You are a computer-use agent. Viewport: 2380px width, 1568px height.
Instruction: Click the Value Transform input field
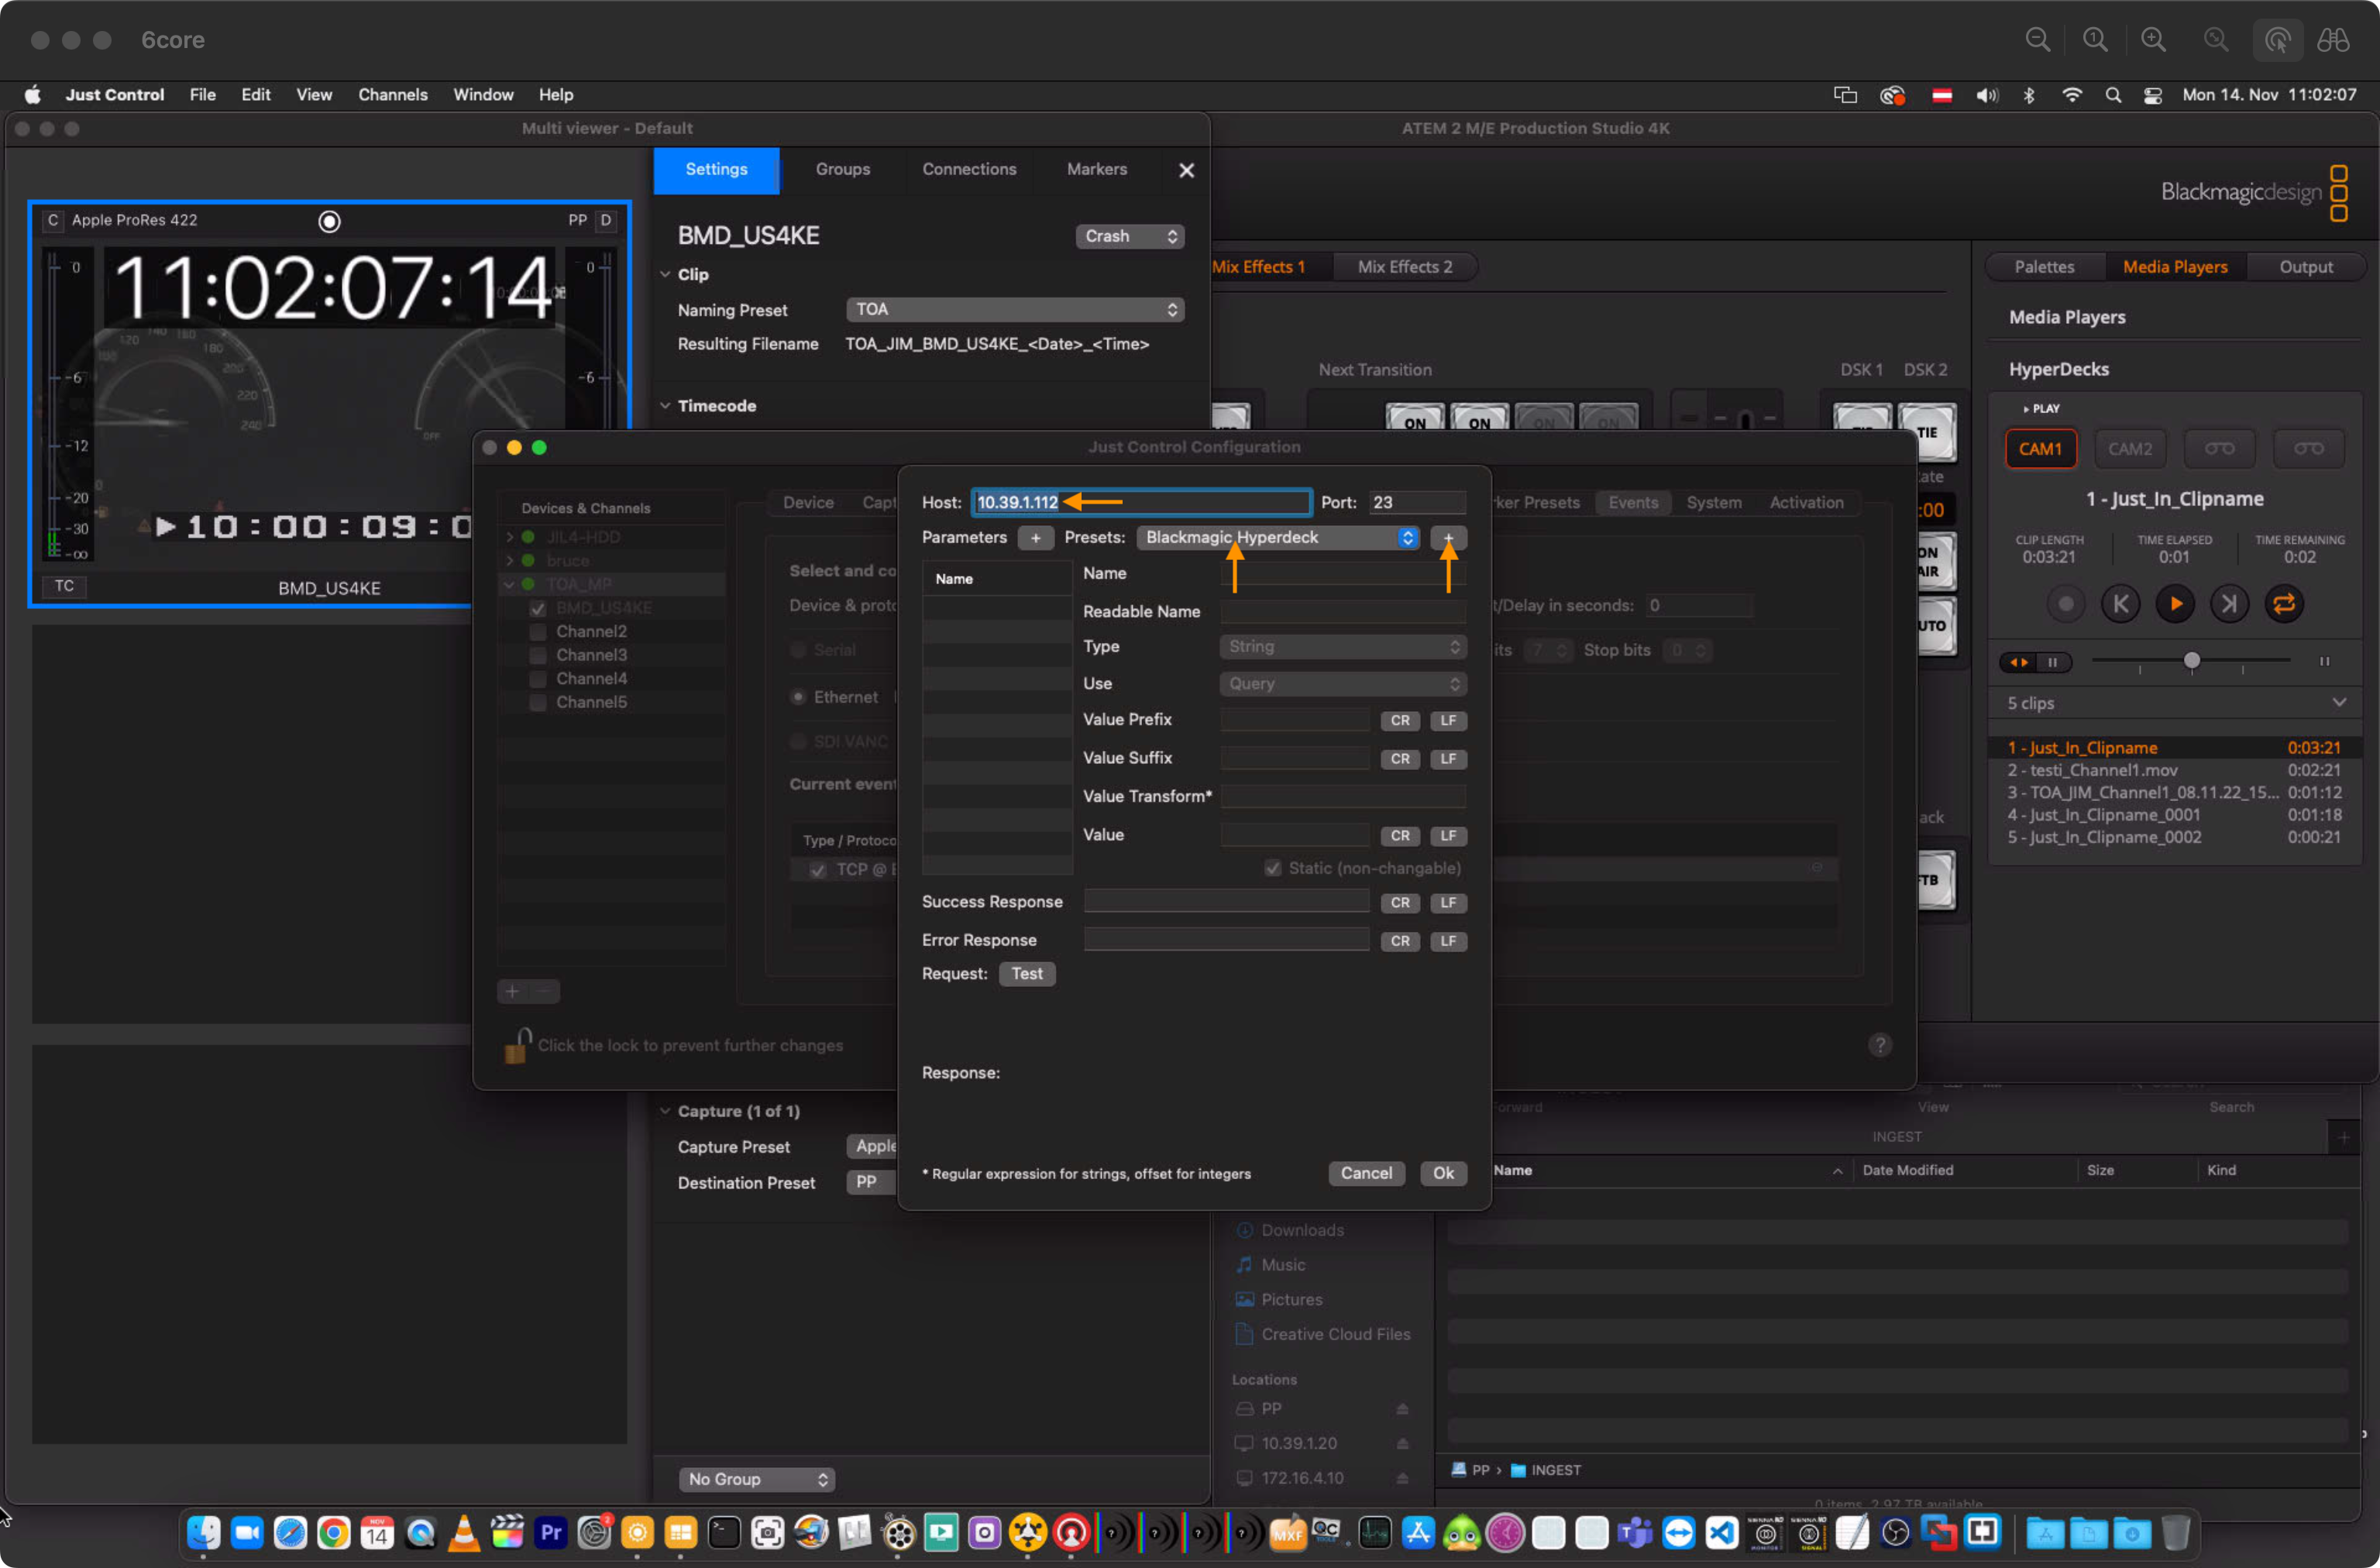[x=1342, y=797]
